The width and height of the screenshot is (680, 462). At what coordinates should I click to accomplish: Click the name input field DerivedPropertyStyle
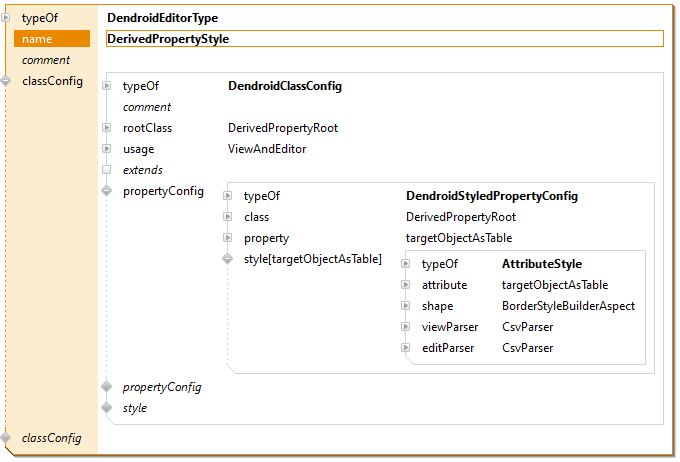click(384, 39)
